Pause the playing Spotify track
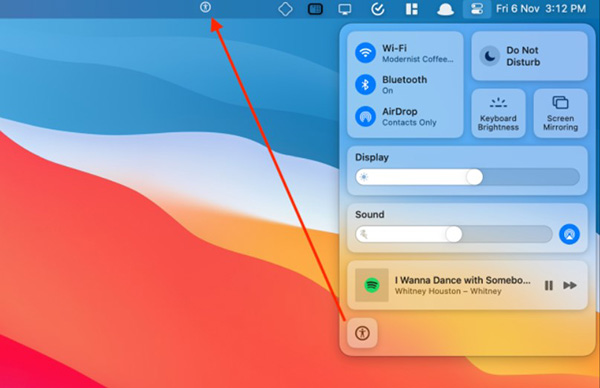Viewport: 600px width, 388px height. point(548,285)
